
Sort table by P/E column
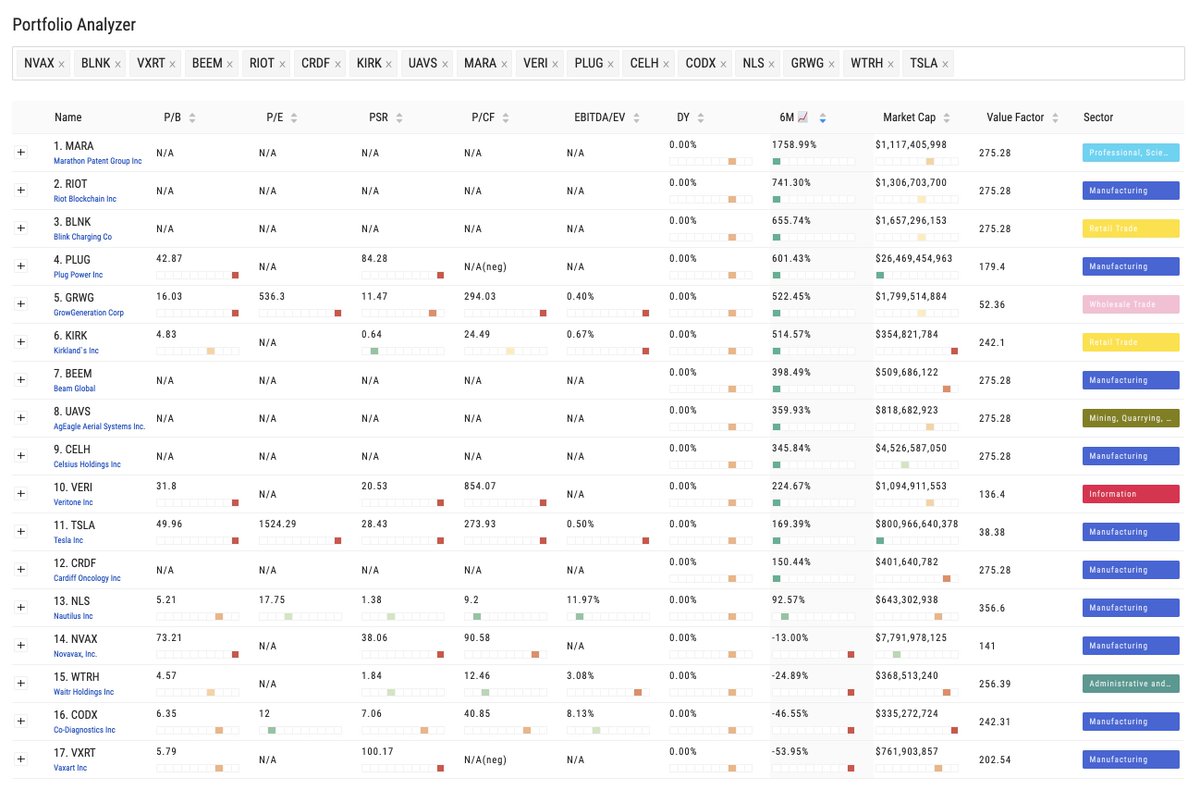tap(295, 118)
